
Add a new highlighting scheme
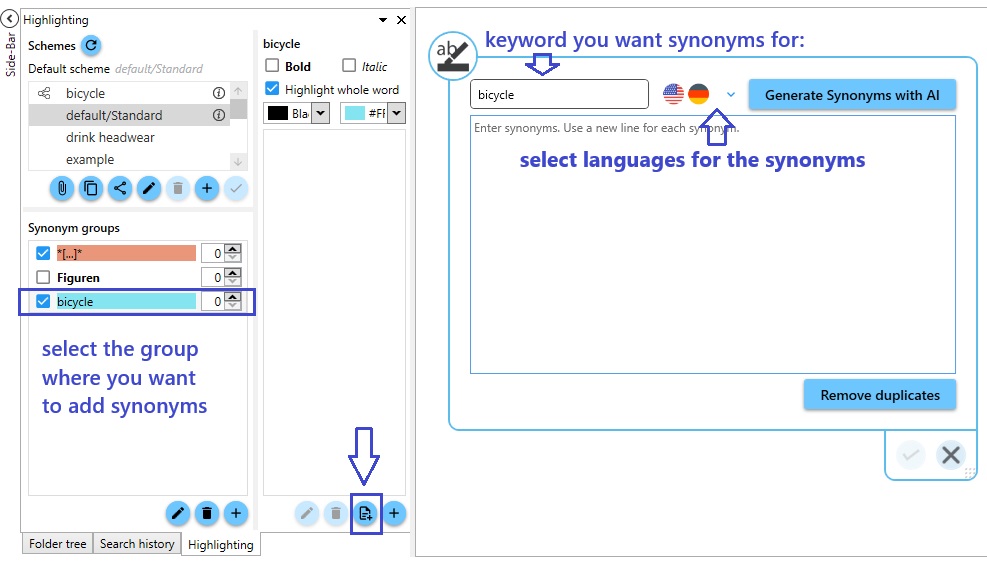pos(207,188)
